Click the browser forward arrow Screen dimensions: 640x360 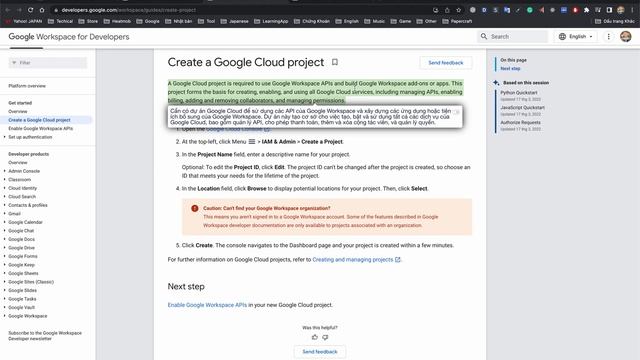[19, 10]
